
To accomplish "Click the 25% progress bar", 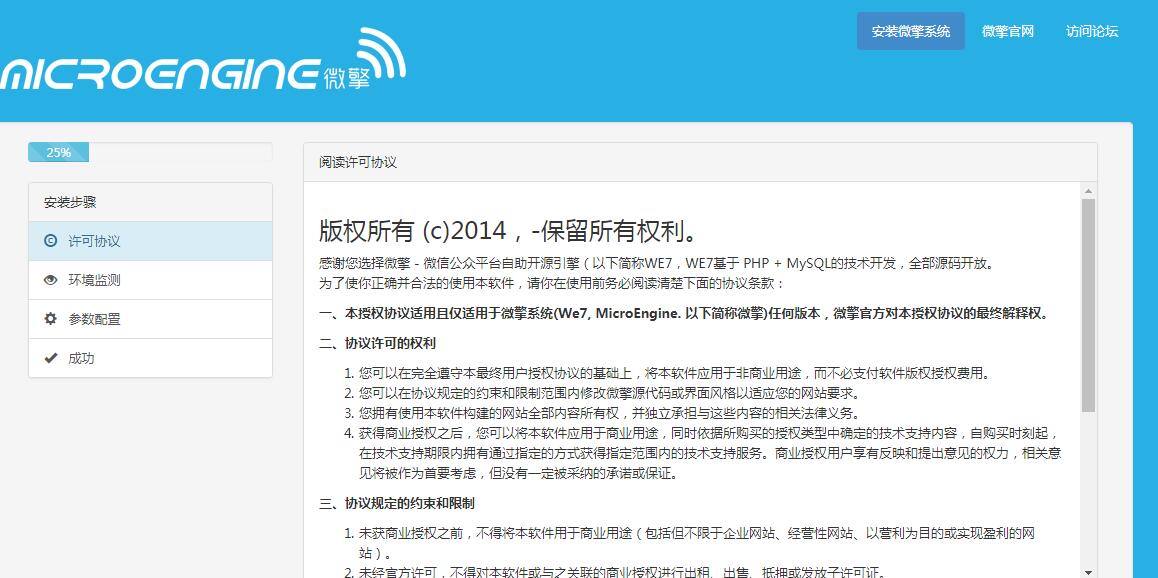I will click(59, 152).
